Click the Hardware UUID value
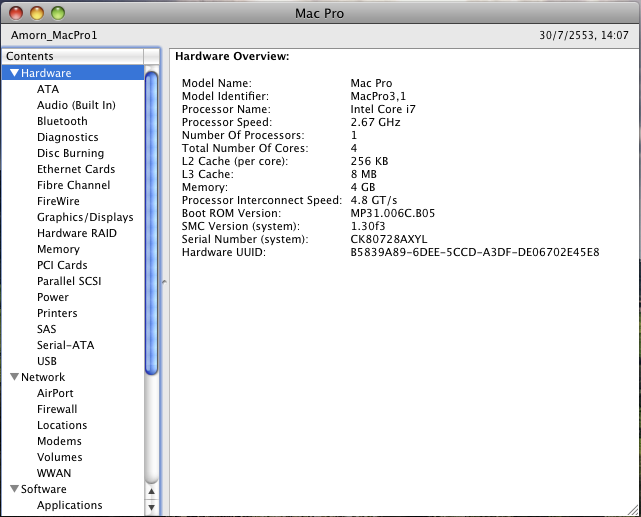Image resolution: width=641 pixels, height=517 pixels. pos(475,252)
